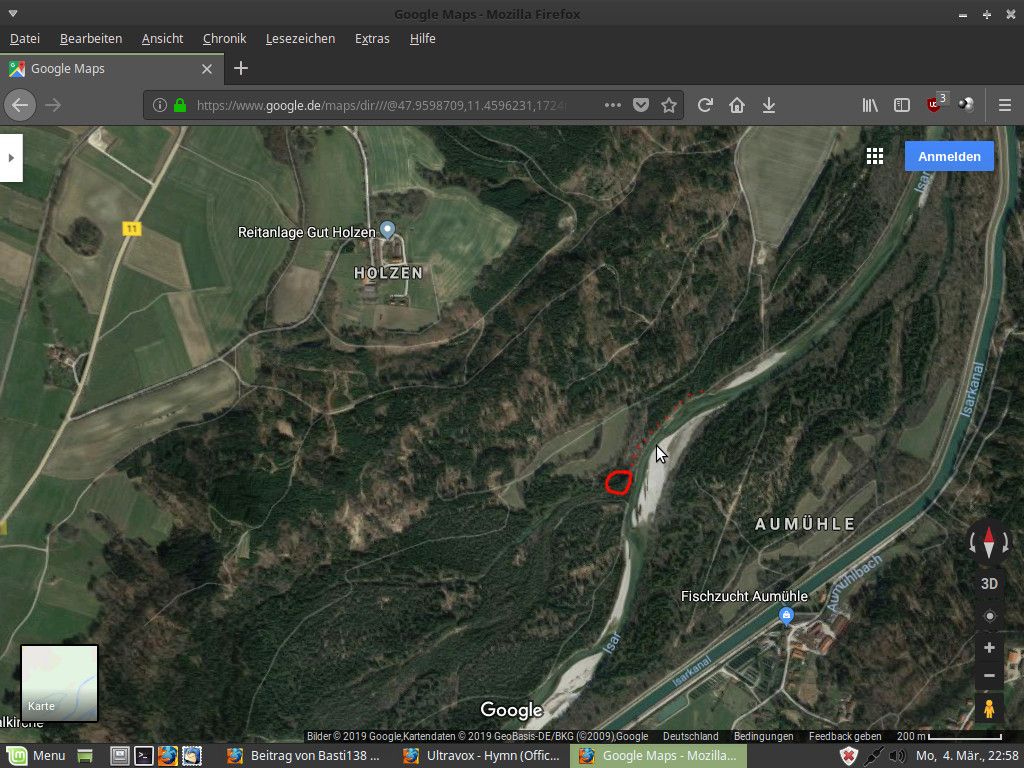Click the Feedback geben link
Screen dimensions: 1024x768
(845, 736)
